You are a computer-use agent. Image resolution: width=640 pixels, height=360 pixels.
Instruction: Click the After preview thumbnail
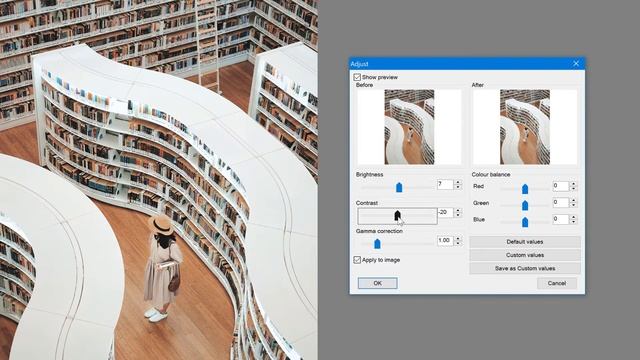[525, 127]
